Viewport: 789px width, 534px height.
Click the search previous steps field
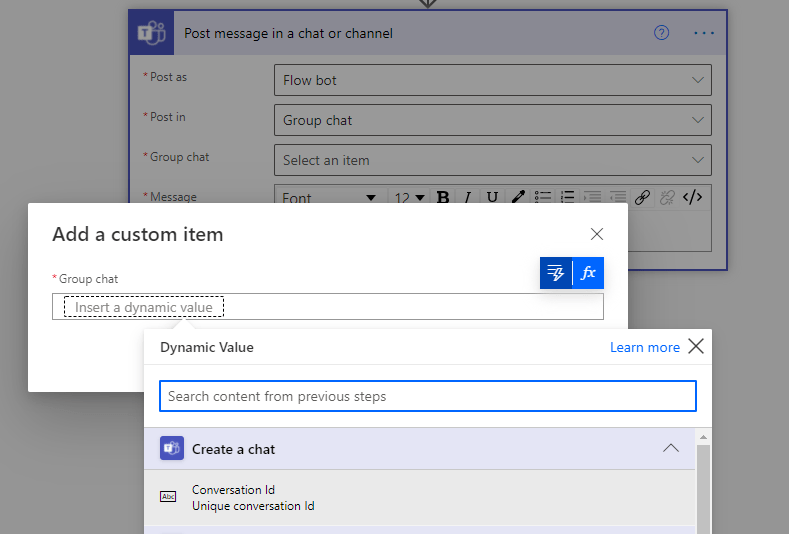(427, 396)
